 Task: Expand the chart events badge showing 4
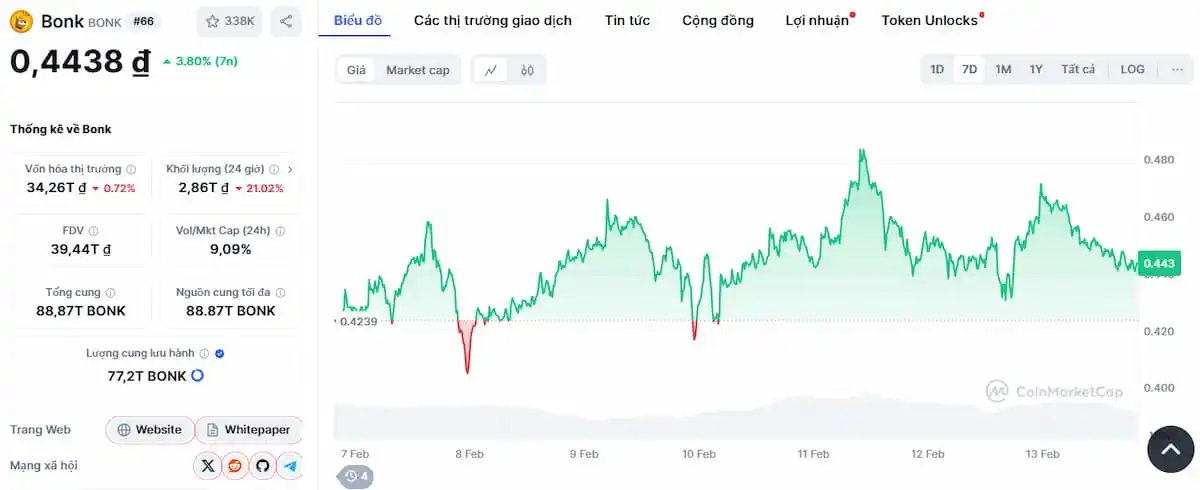pos(357,477)
